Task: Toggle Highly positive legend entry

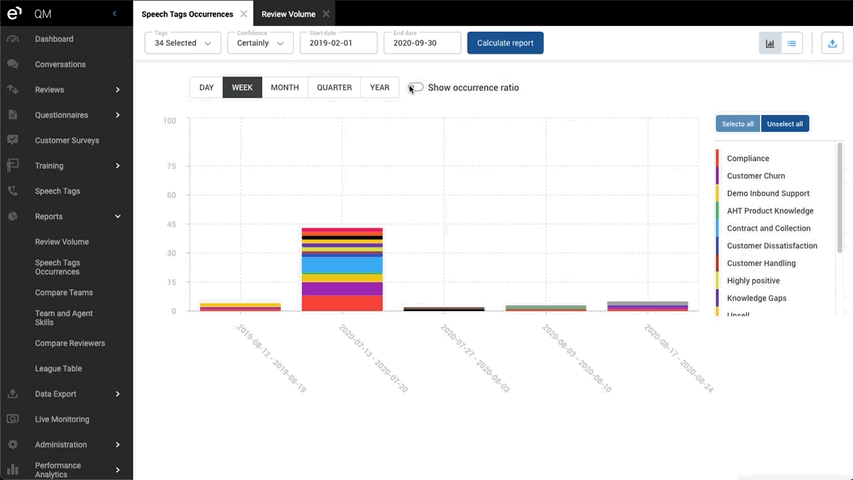Action: 753,280
